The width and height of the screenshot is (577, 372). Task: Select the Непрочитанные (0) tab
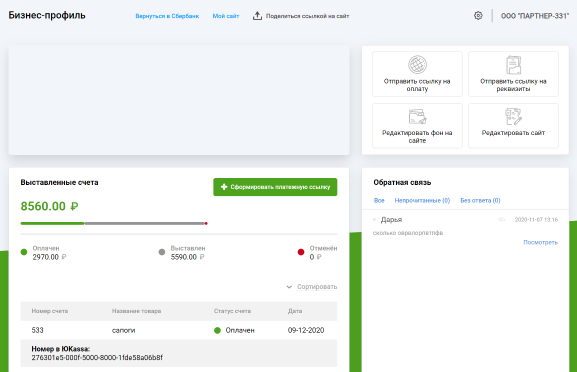coord(422,201)
